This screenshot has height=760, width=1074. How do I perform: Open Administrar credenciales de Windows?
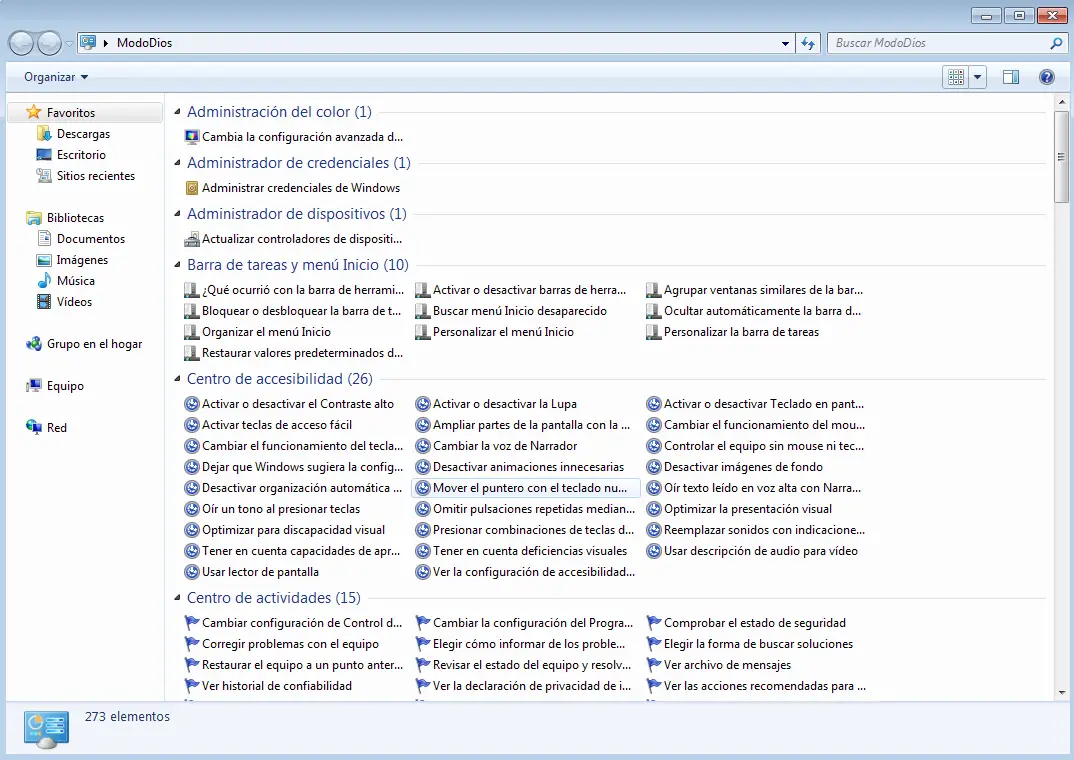click(x=300, y=188)
